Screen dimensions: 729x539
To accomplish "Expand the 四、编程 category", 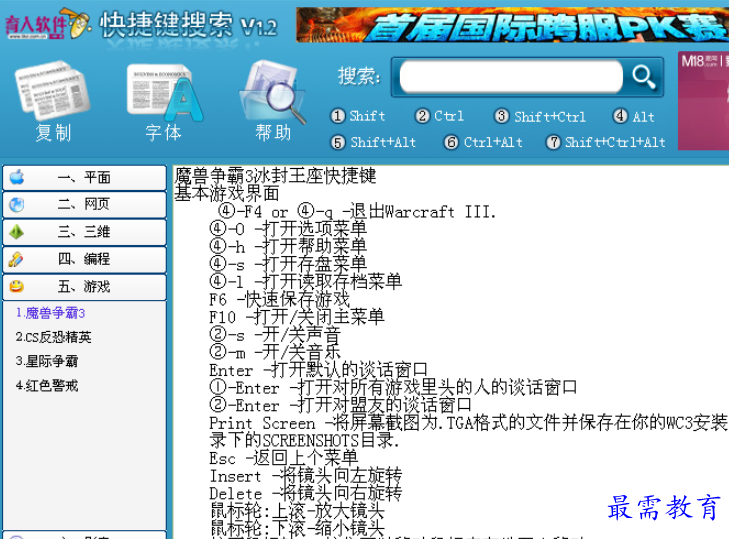I will [85, 259].
